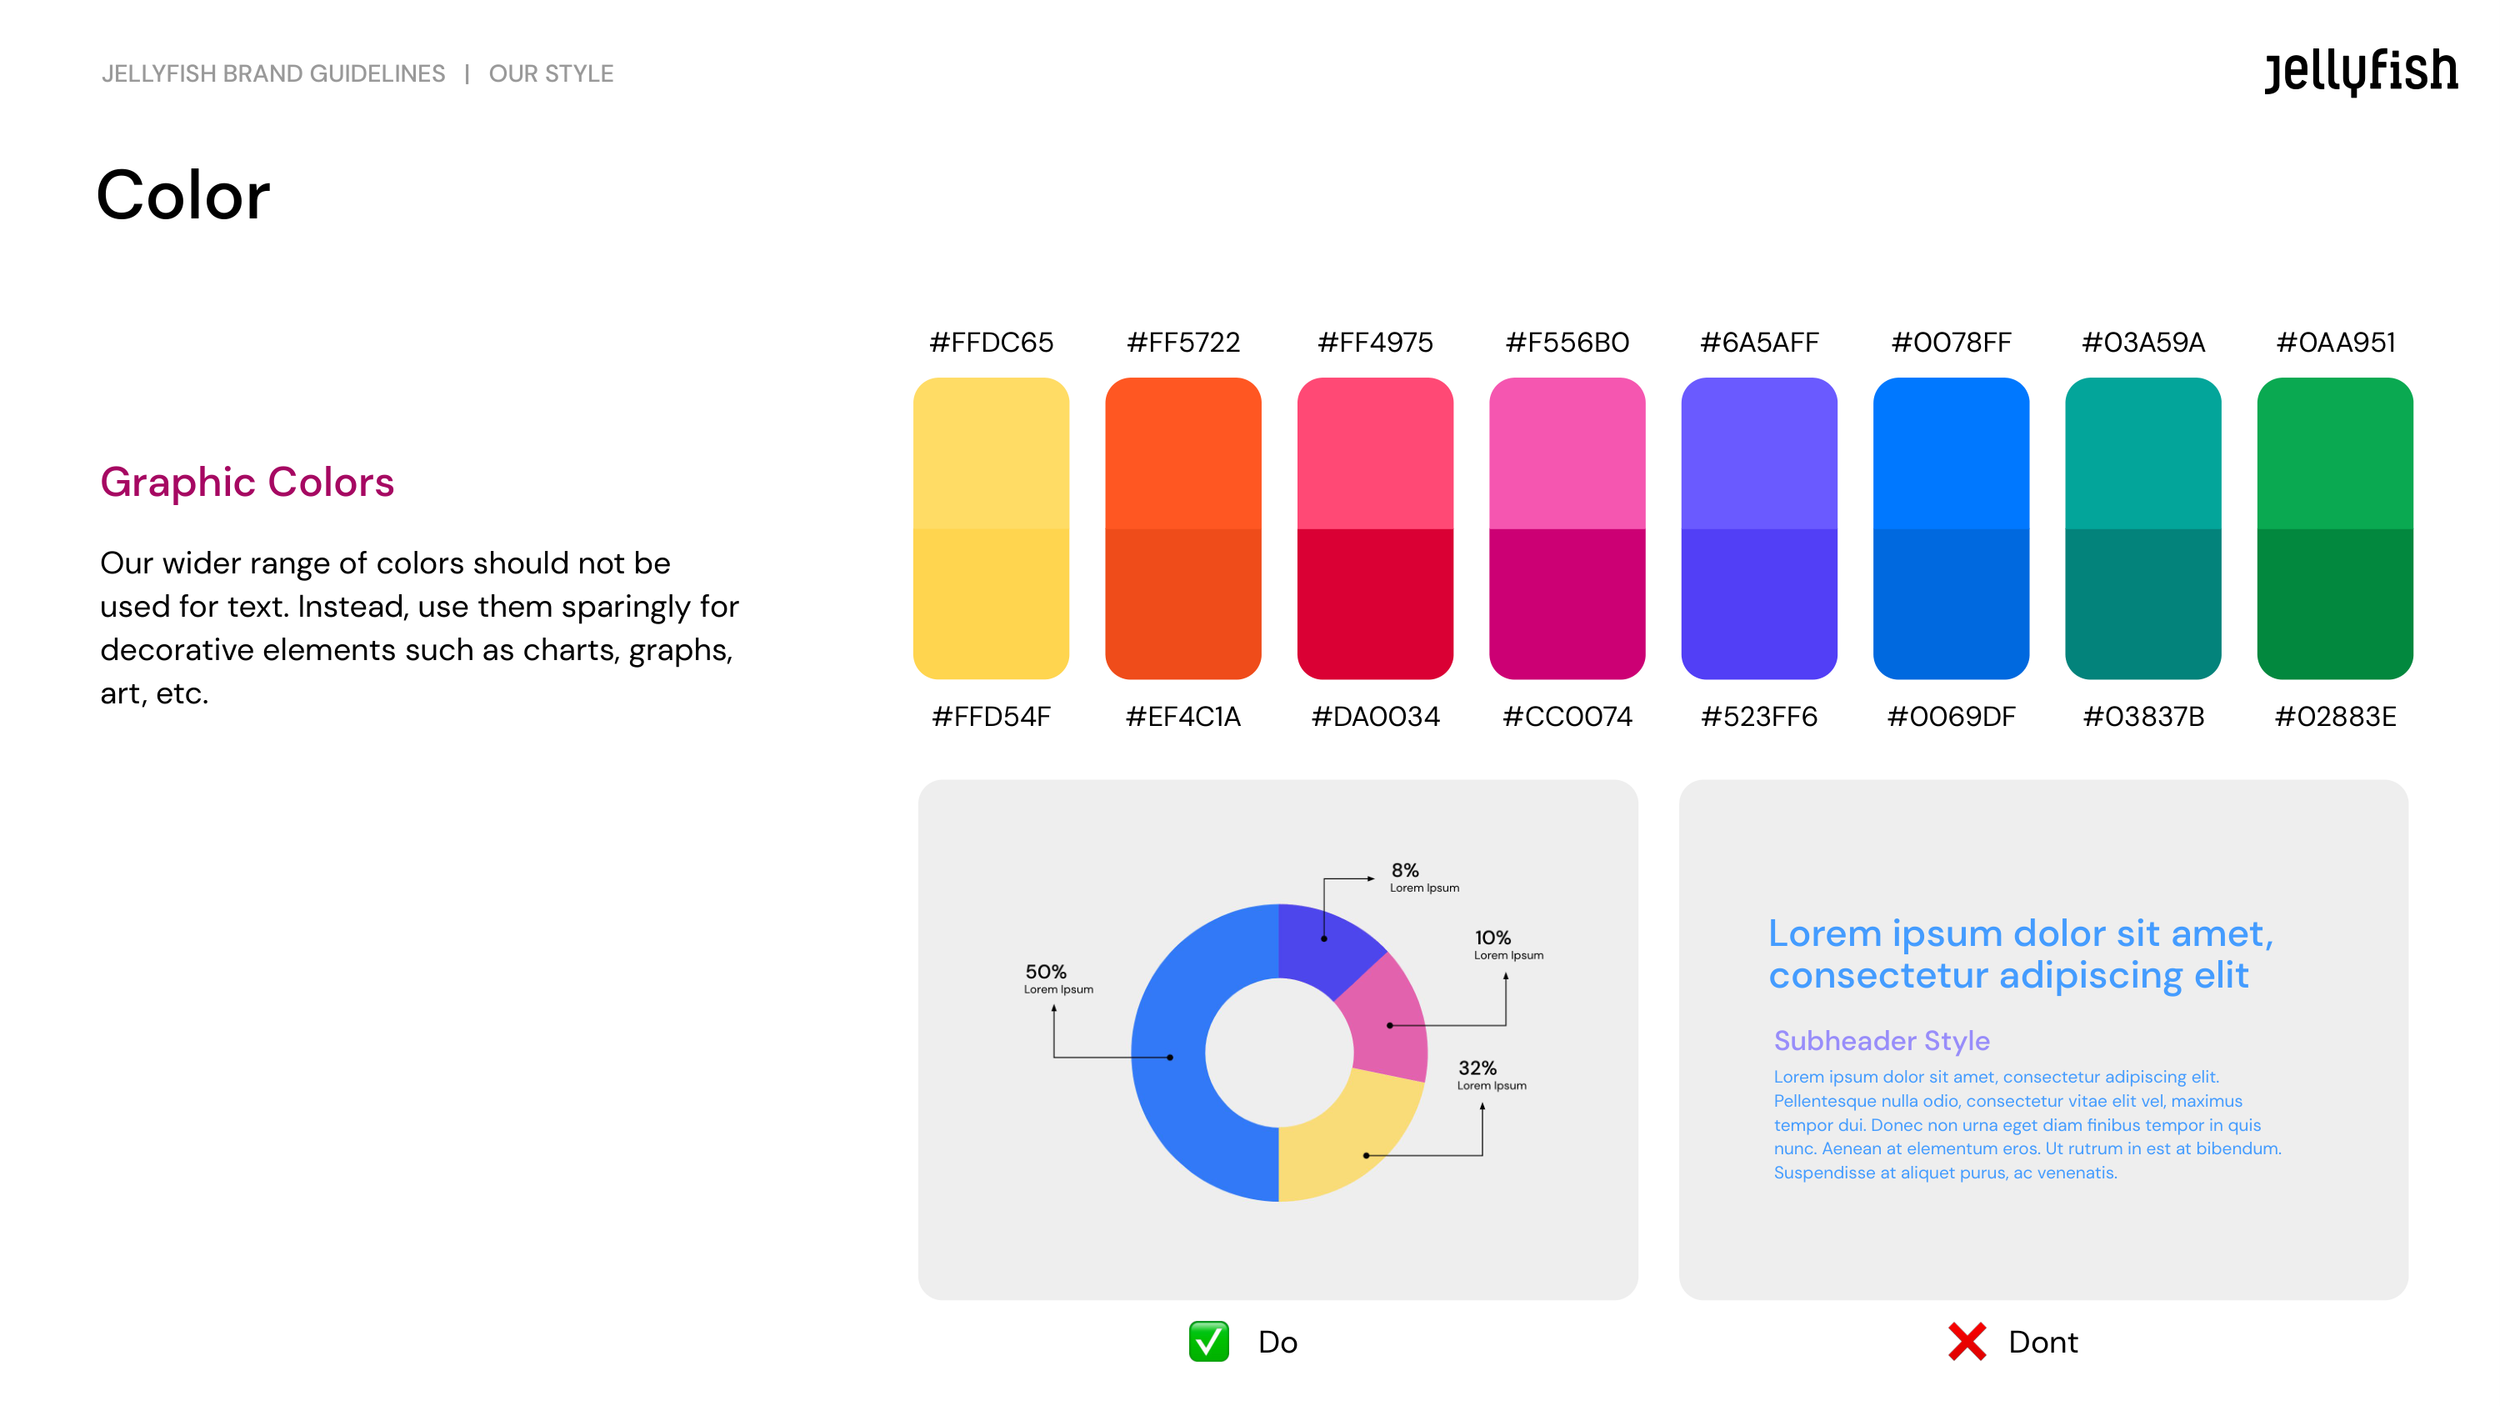Click the Subheader Style purple text
2500x1406 pixels.
point(1881,1041)
